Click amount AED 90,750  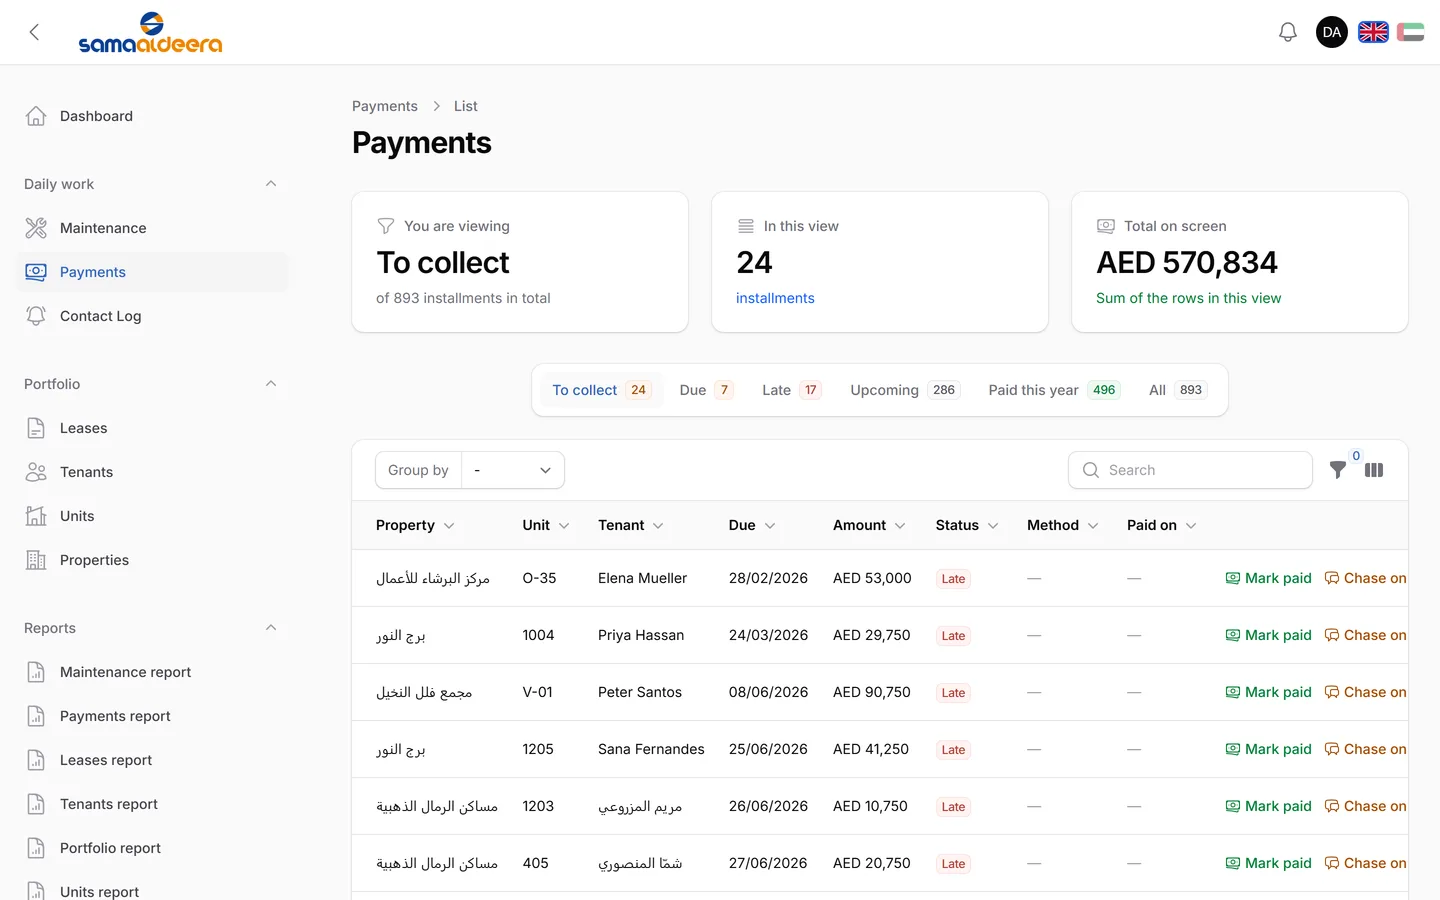[x=872, y=692]
